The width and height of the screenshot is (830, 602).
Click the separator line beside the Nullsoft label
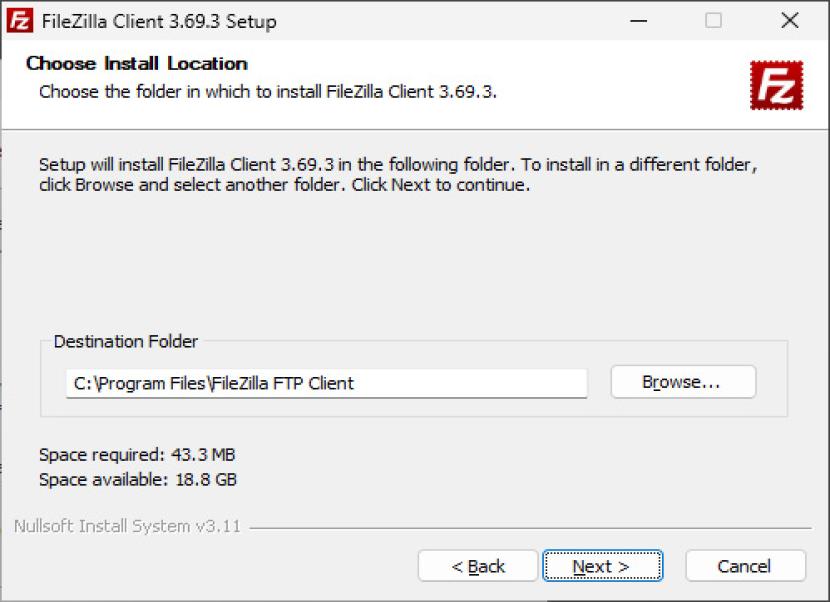(x=530, y=527)
